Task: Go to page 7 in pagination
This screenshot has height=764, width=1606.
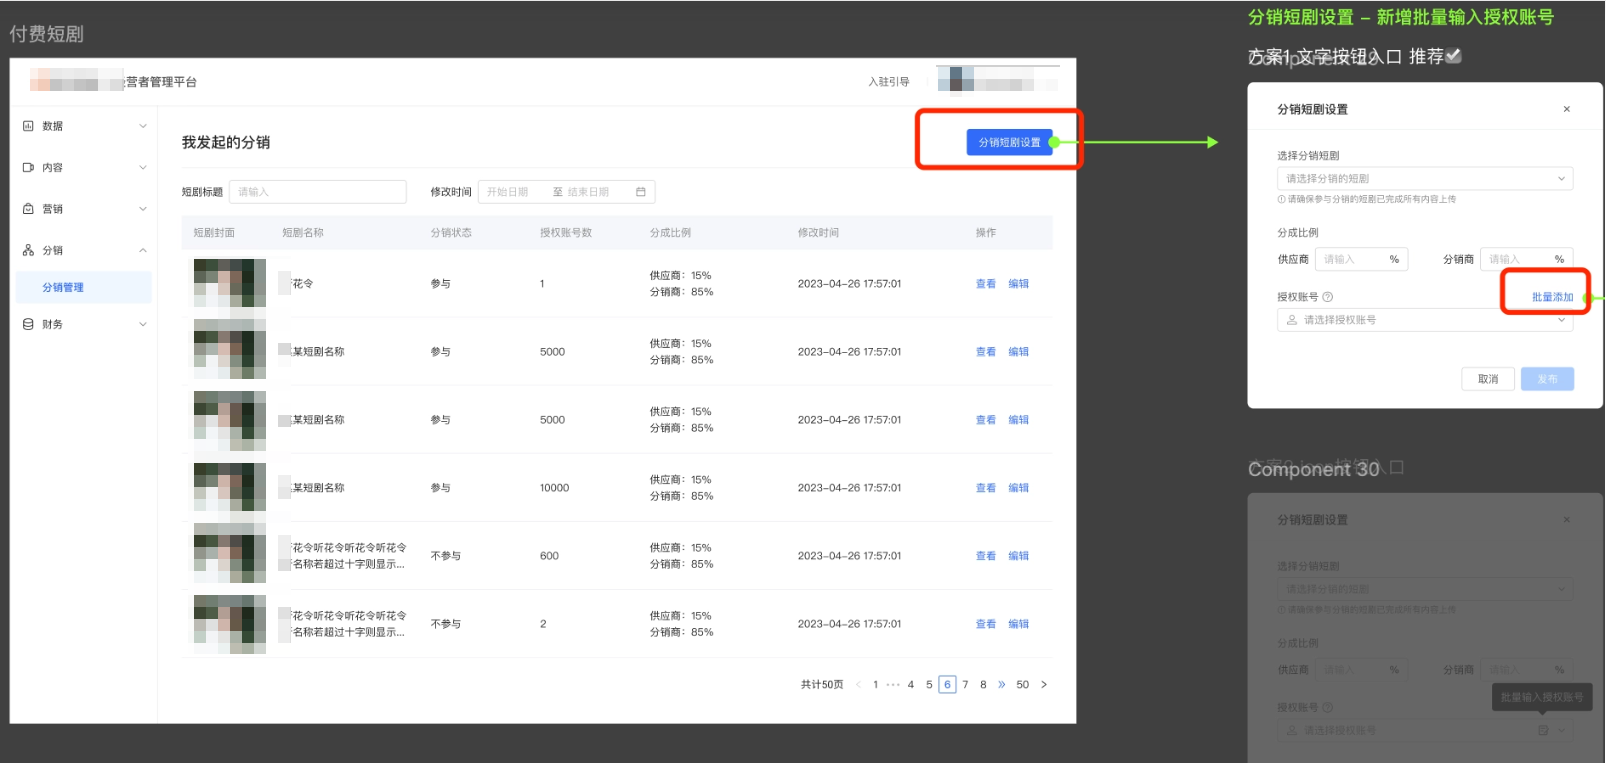Action: click(965, 685)
